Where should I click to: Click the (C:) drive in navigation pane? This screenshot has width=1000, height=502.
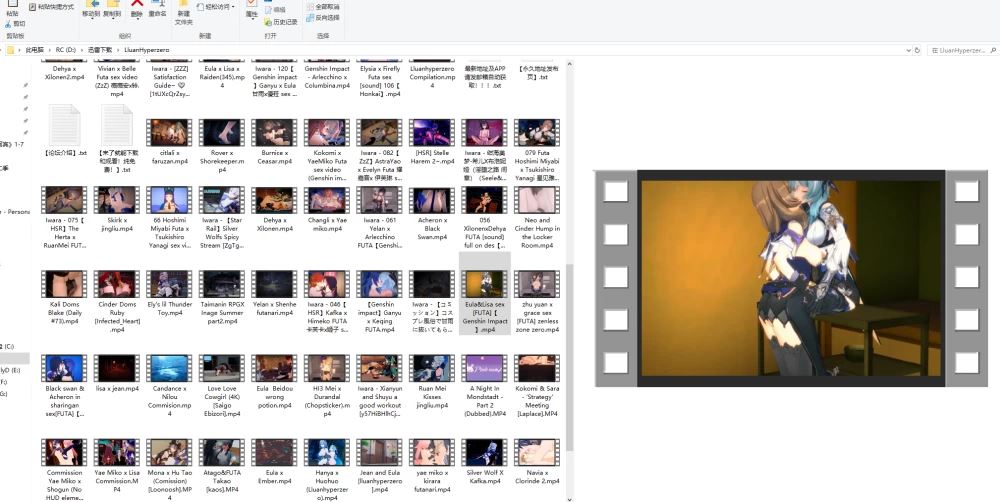click(x=8, y=346)
